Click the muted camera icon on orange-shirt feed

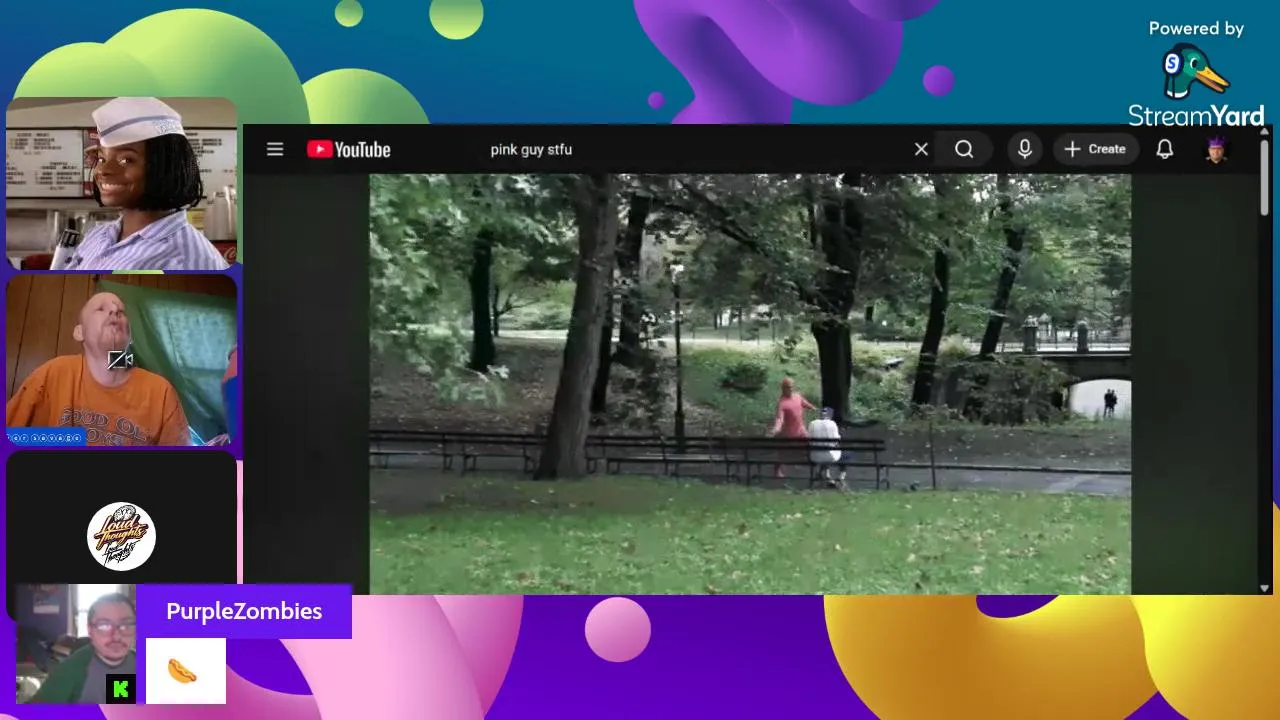tap(121, 360)
